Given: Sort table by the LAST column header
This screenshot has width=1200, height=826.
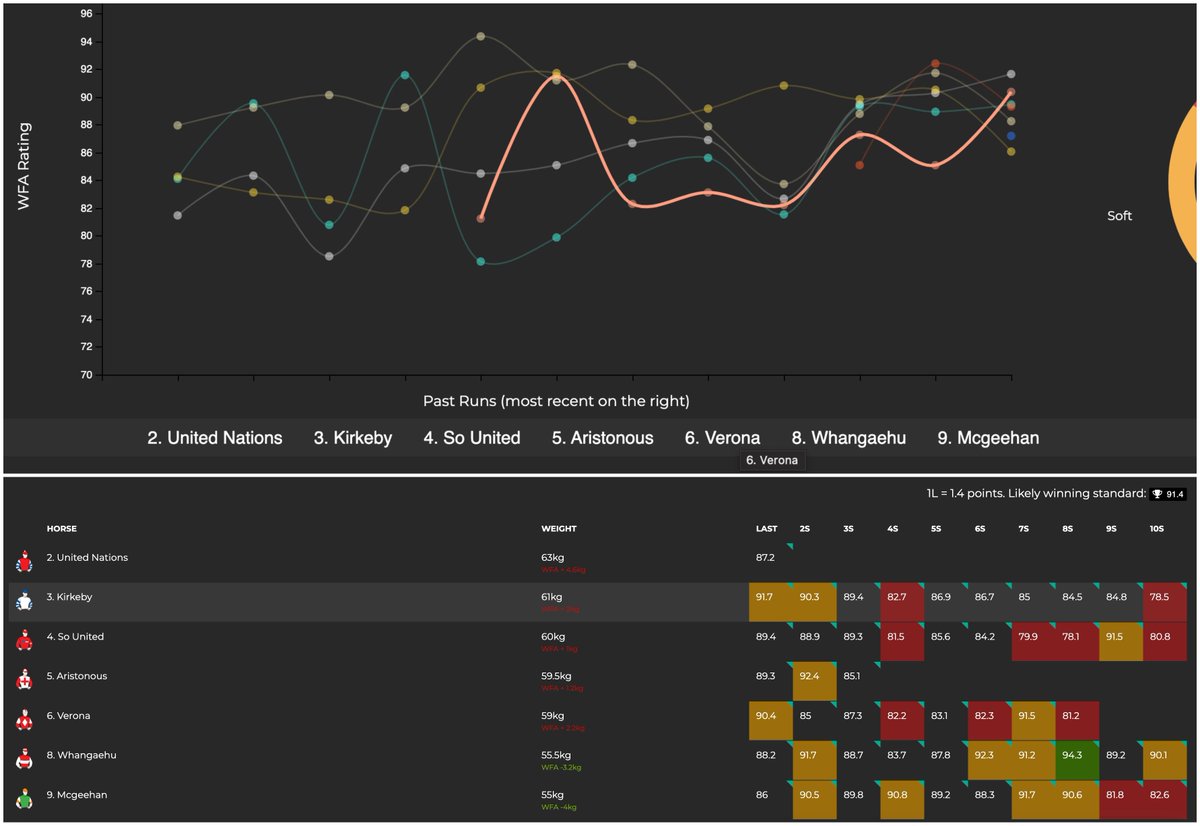Looking at the screenshot, I should click(766, 528).
